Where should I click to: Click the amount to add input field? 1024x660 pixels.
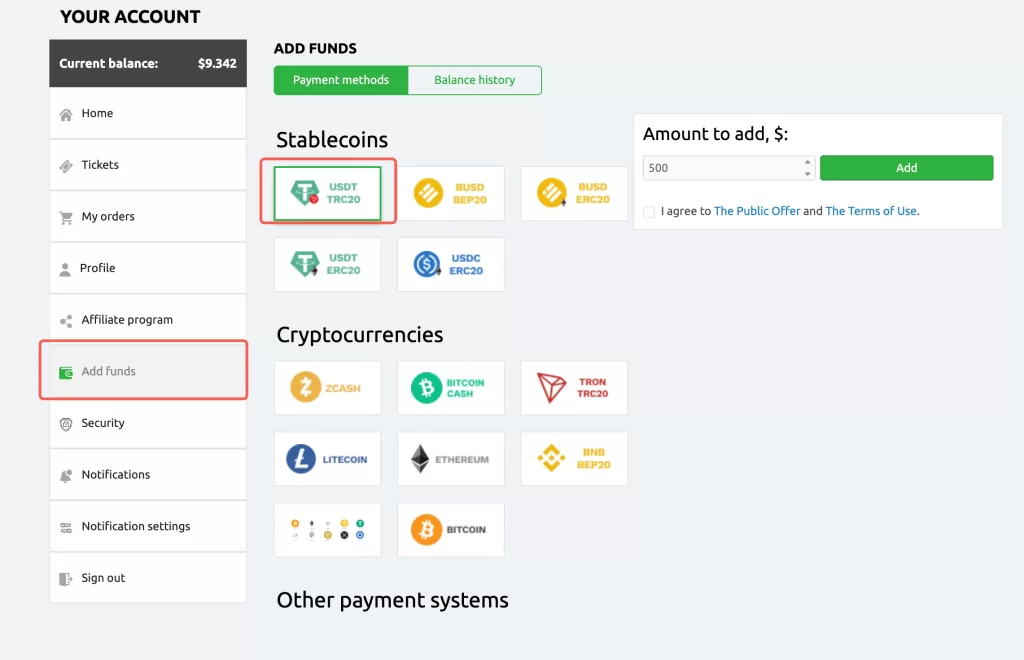click(x=722, y=168)
